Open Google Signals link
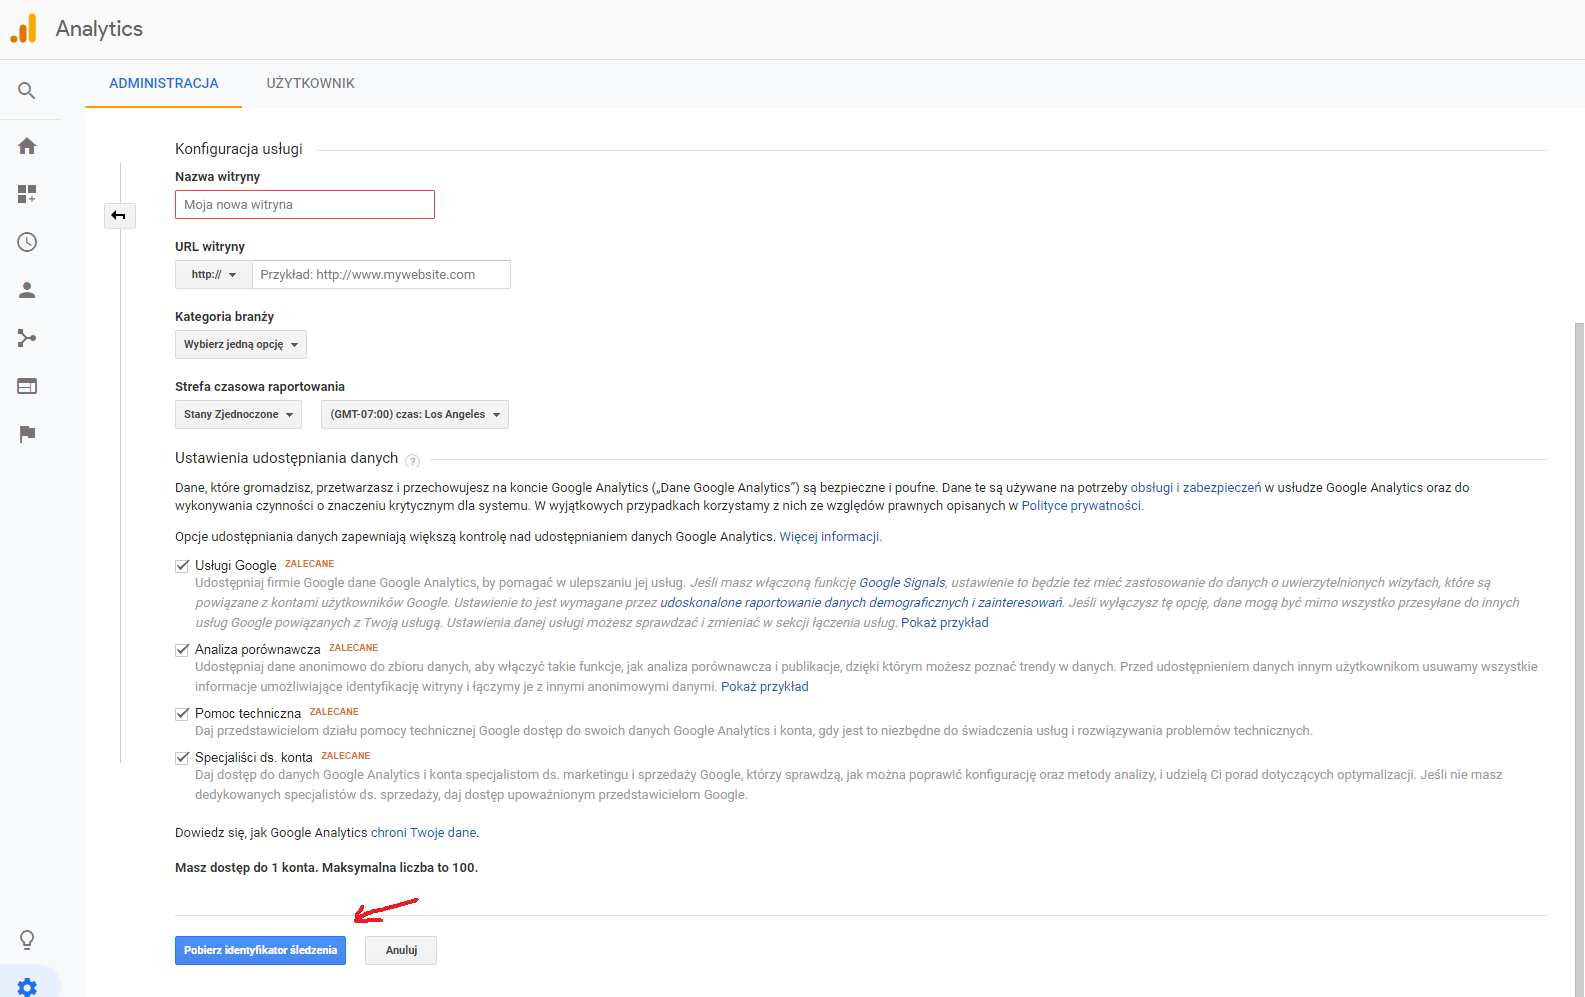This screenshot has height=997, width=1585. (x=902, y=583)
